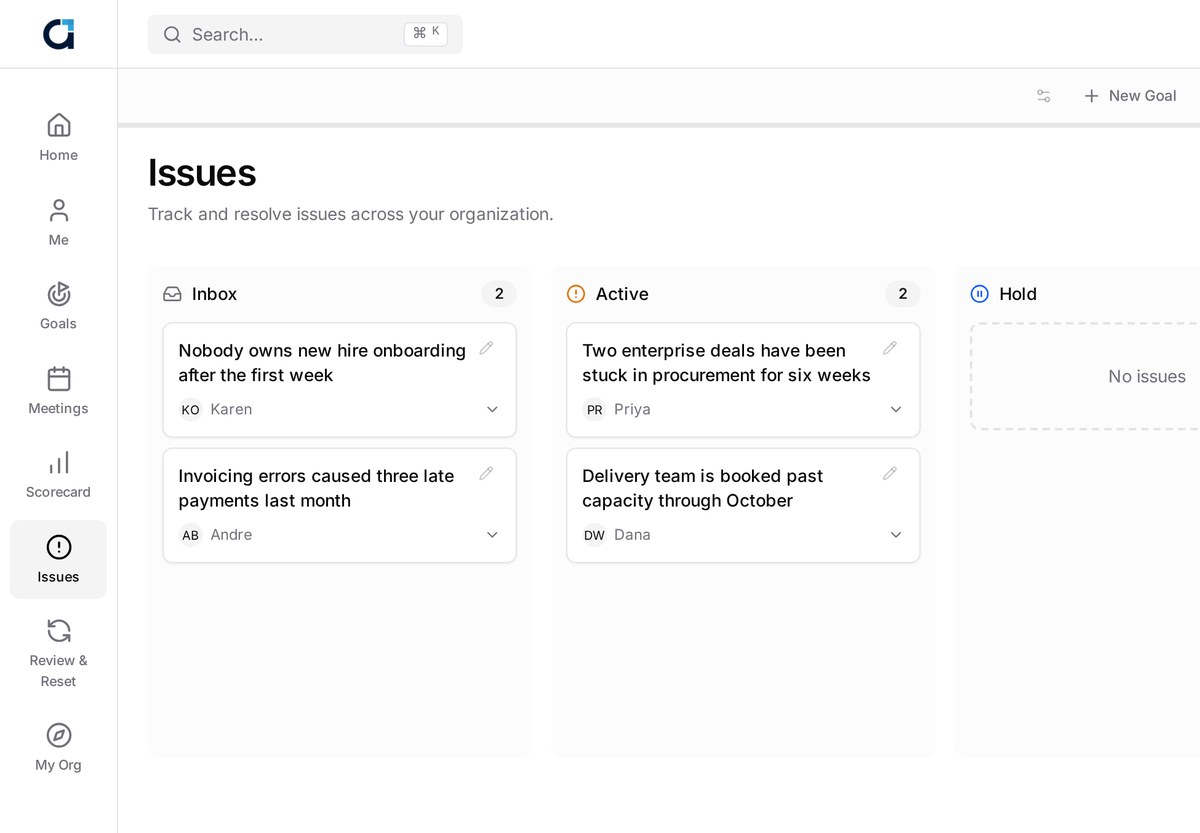Open the Home page from sidebar
The height and width of the screenshot is (833, 1200).
pyautogui.click(x=58, y=138)
